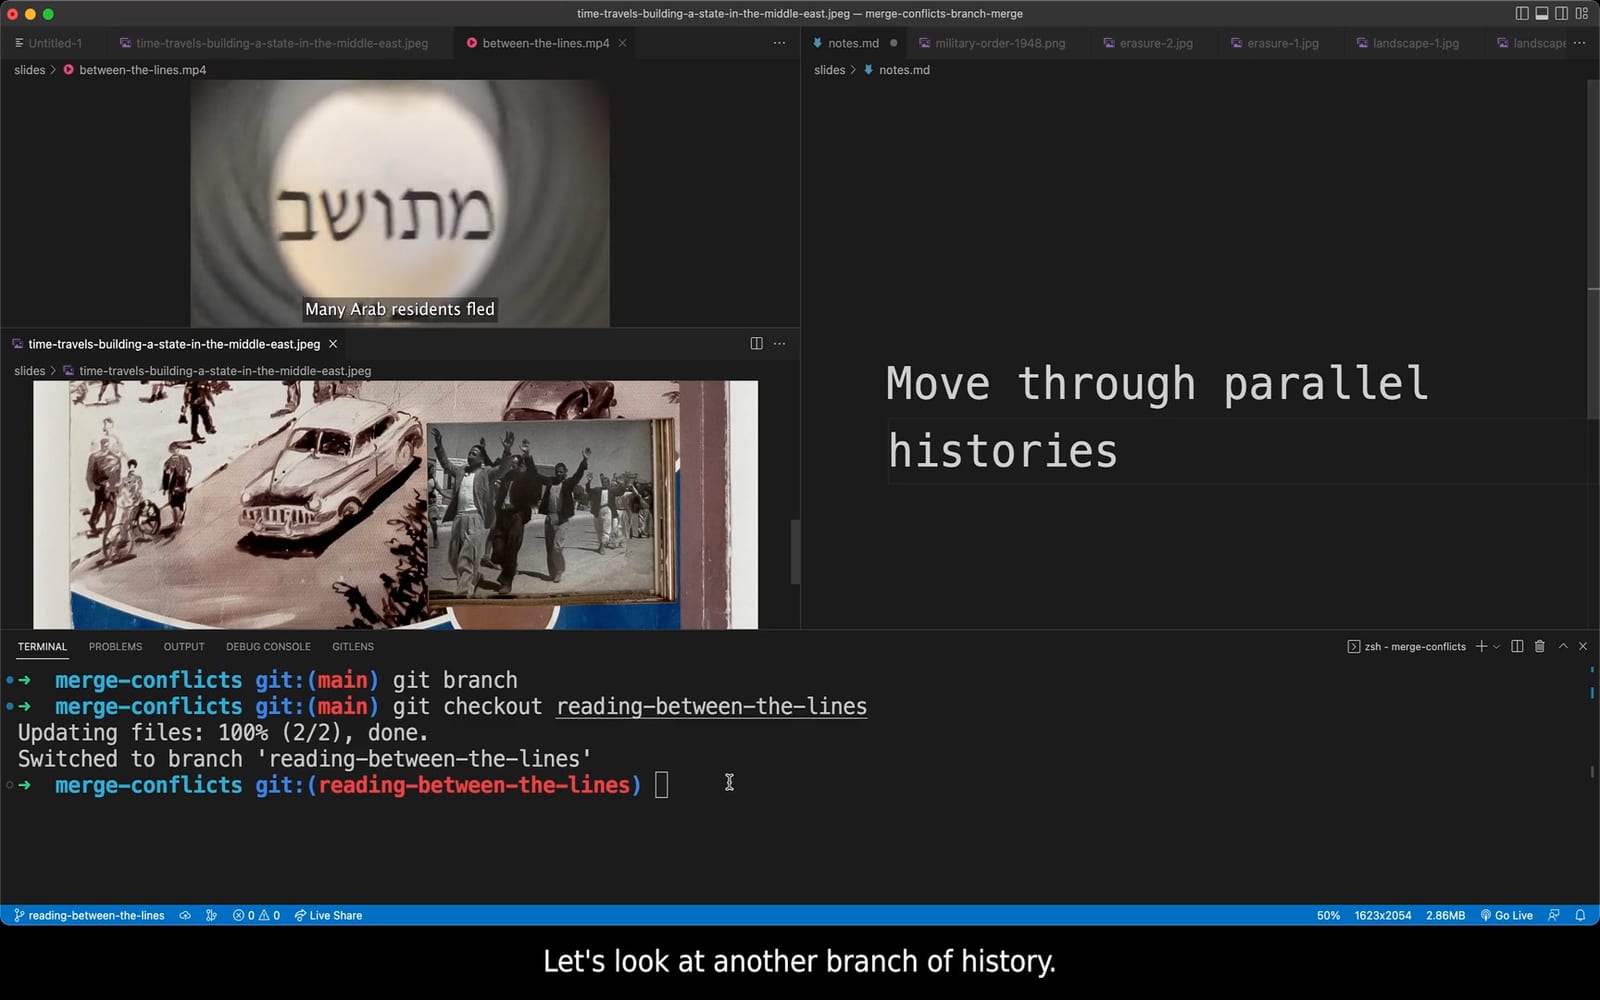Split the terminal

pos(1517,647)
